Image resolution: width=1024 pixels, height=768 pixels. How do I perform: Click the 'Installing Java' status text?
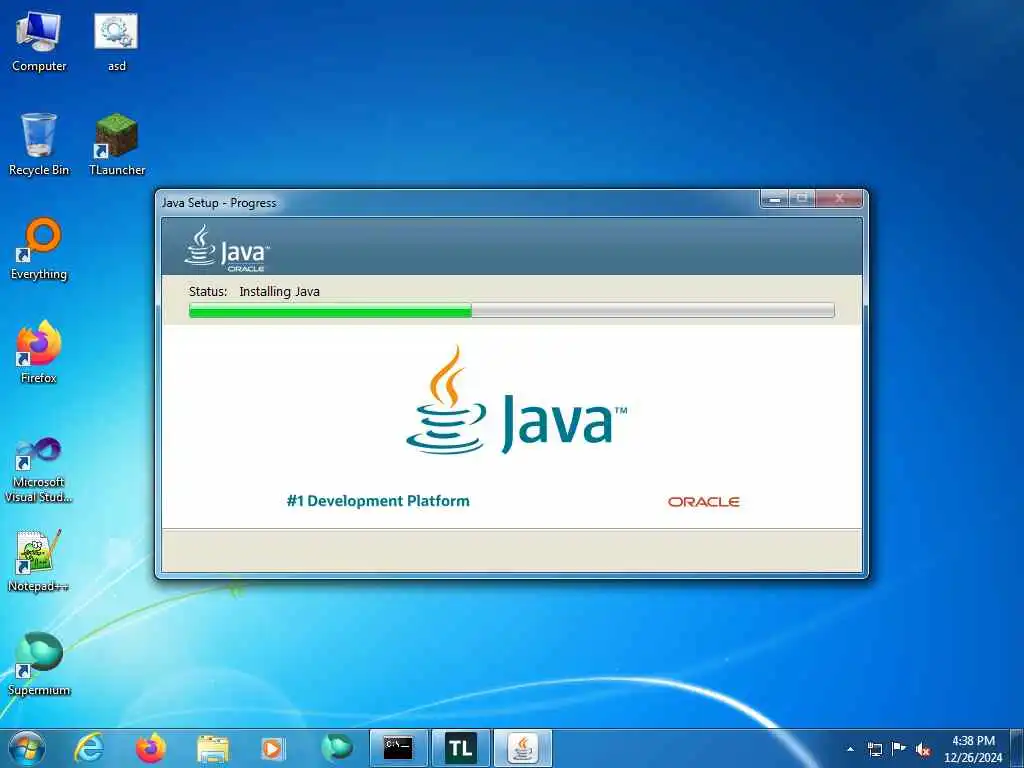coord(280,291)
